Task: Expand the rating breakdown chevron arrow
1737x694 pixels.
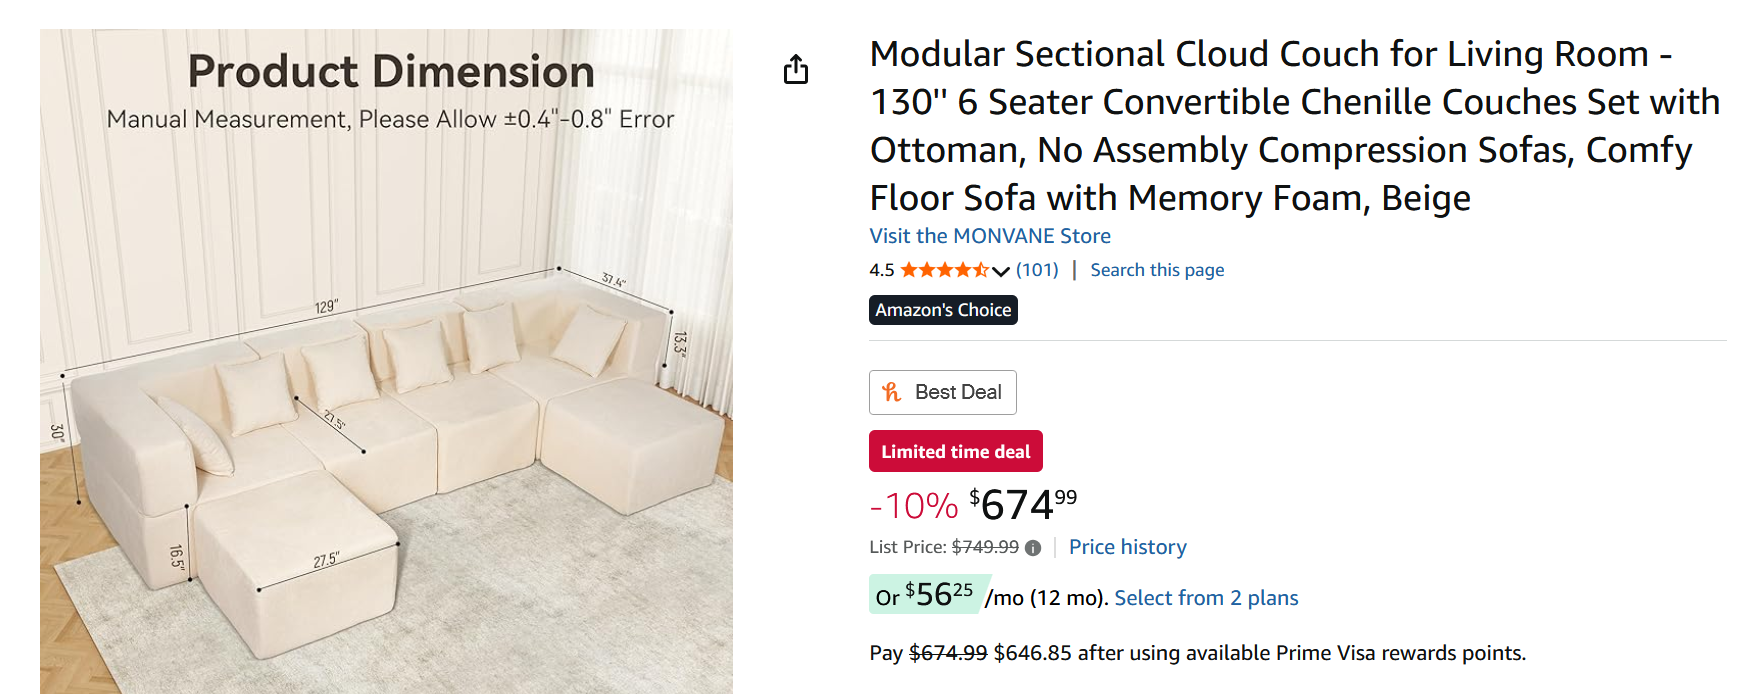Action: [1001, 271]
